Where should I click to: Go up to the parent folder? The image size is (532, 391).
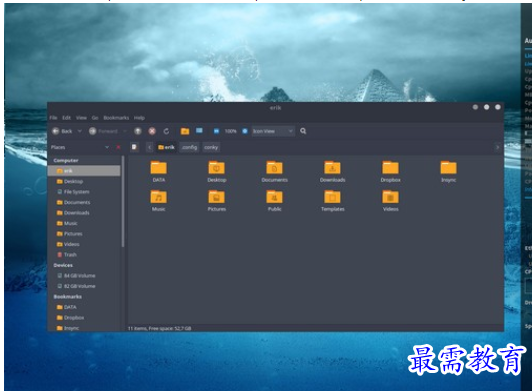[138, 131]
